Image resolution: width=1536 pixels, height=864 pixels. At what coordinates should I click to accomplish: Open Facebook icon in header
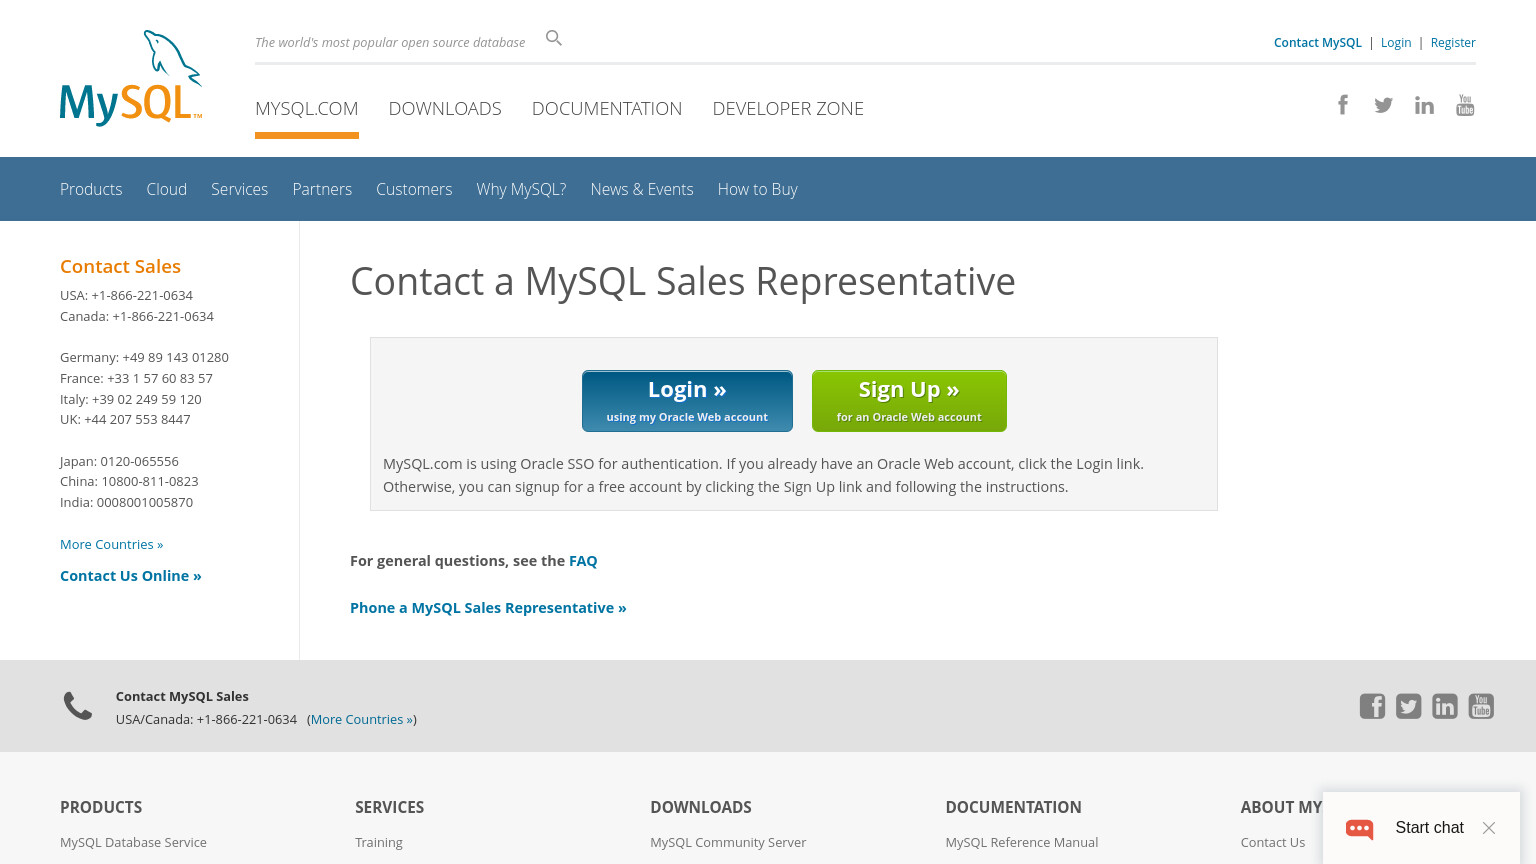(x=1343, y=105)
